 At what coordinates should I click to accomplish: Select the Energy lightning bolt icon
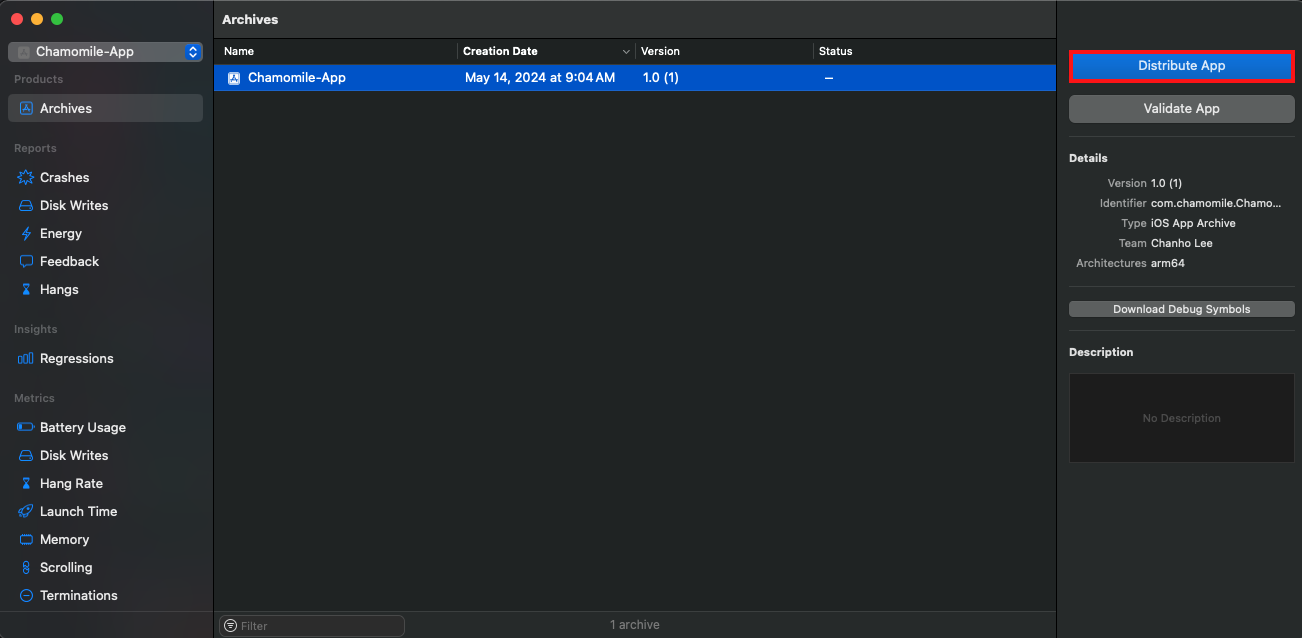pos(26,233)
